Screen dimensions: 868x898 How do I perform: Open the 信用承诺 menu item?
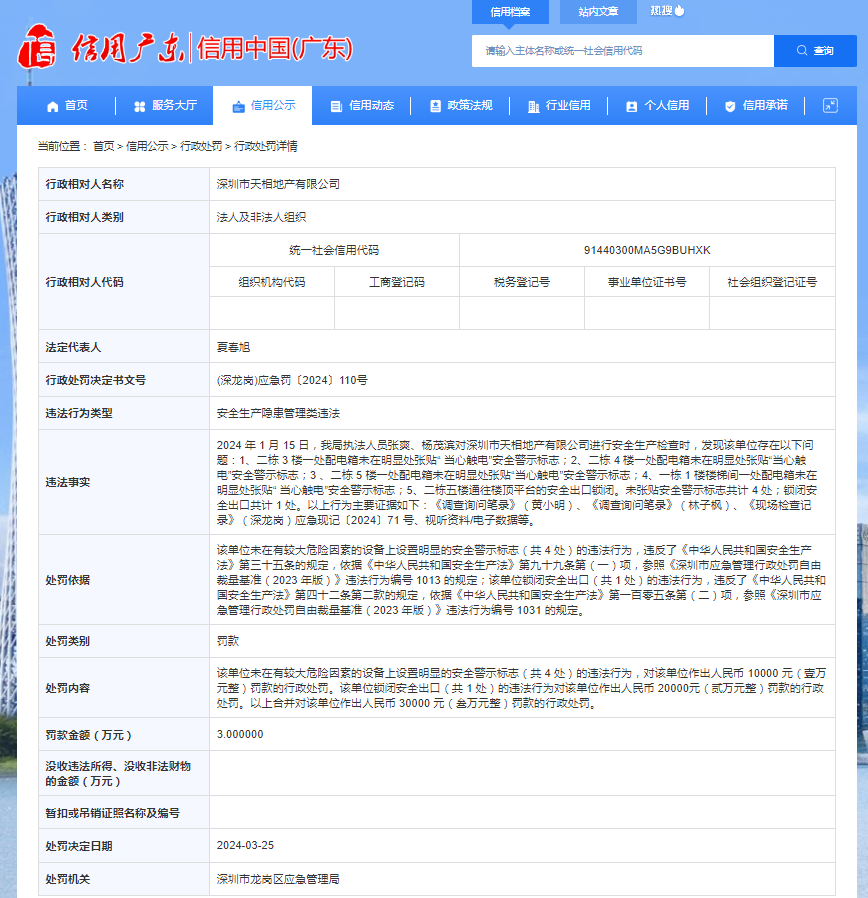(x=756, y=105)
